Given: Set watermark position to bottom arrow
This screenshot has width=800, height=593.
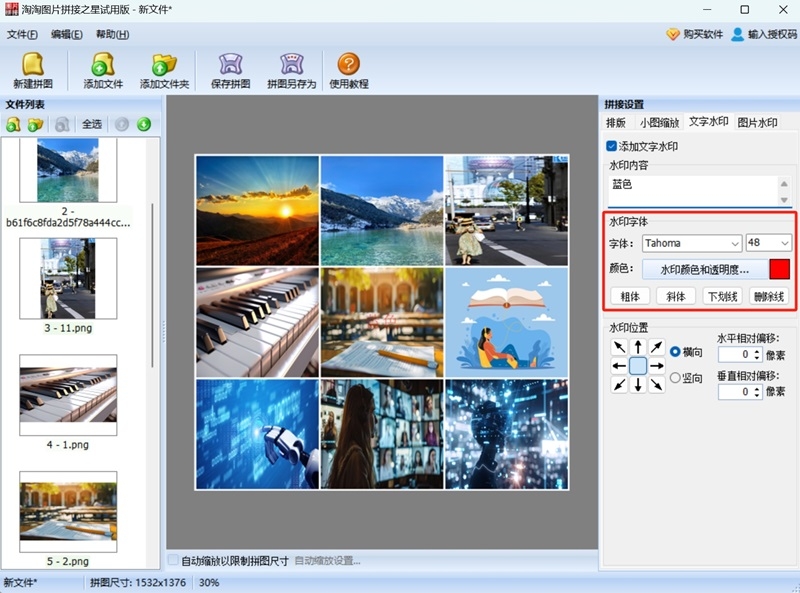Looking at the screenshot, I should point(638,384).
